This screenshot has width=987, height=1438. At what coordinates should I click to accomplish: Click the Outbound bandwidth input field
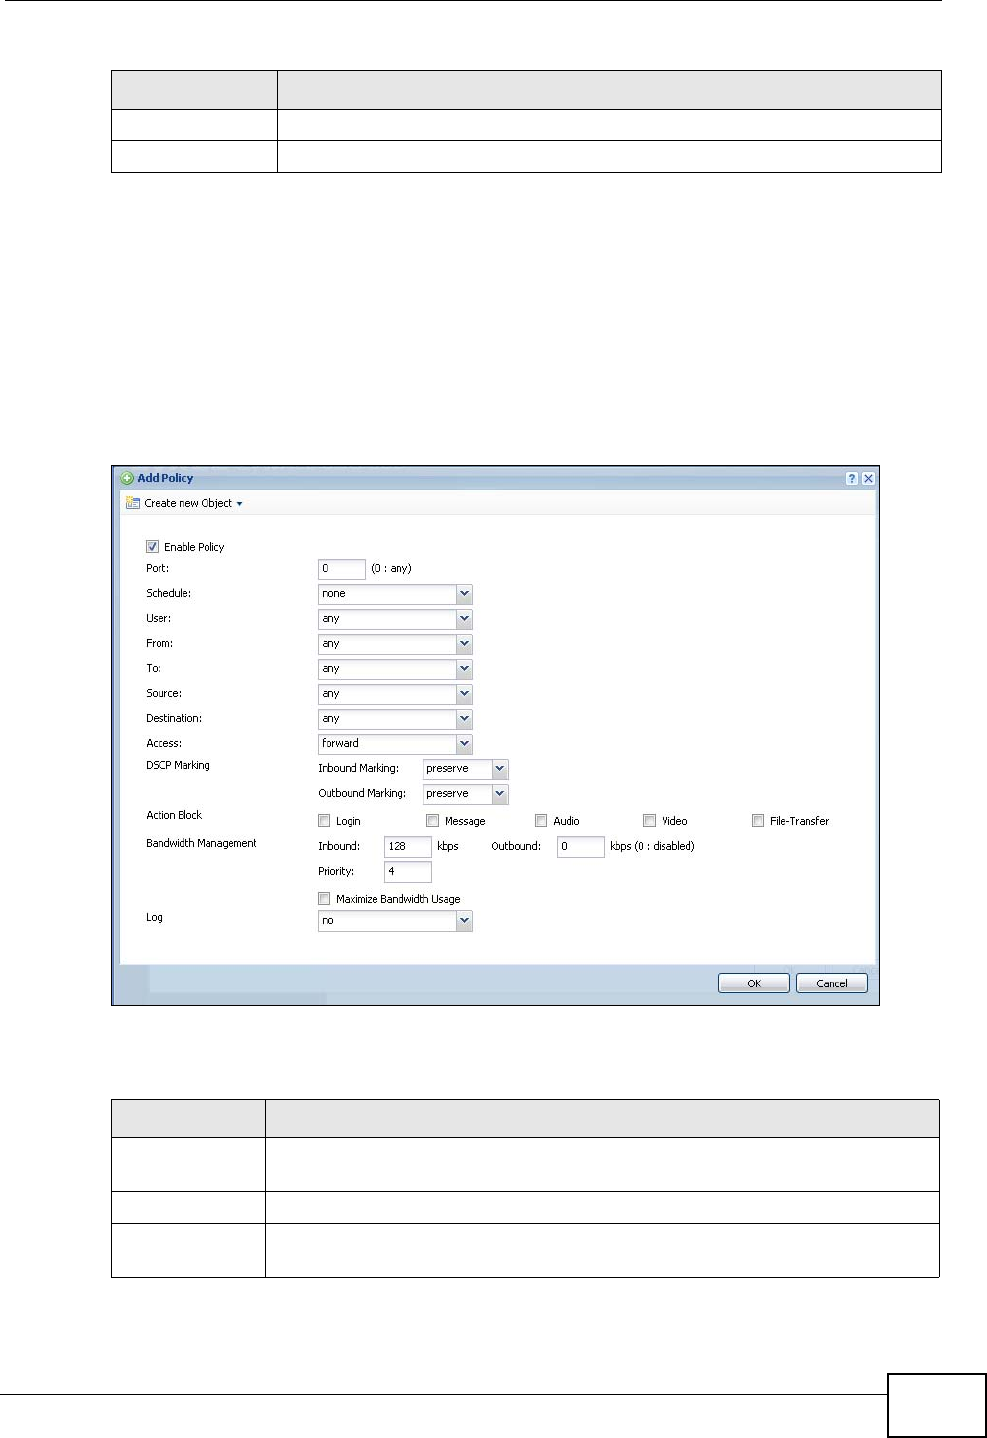pos(581,846)
